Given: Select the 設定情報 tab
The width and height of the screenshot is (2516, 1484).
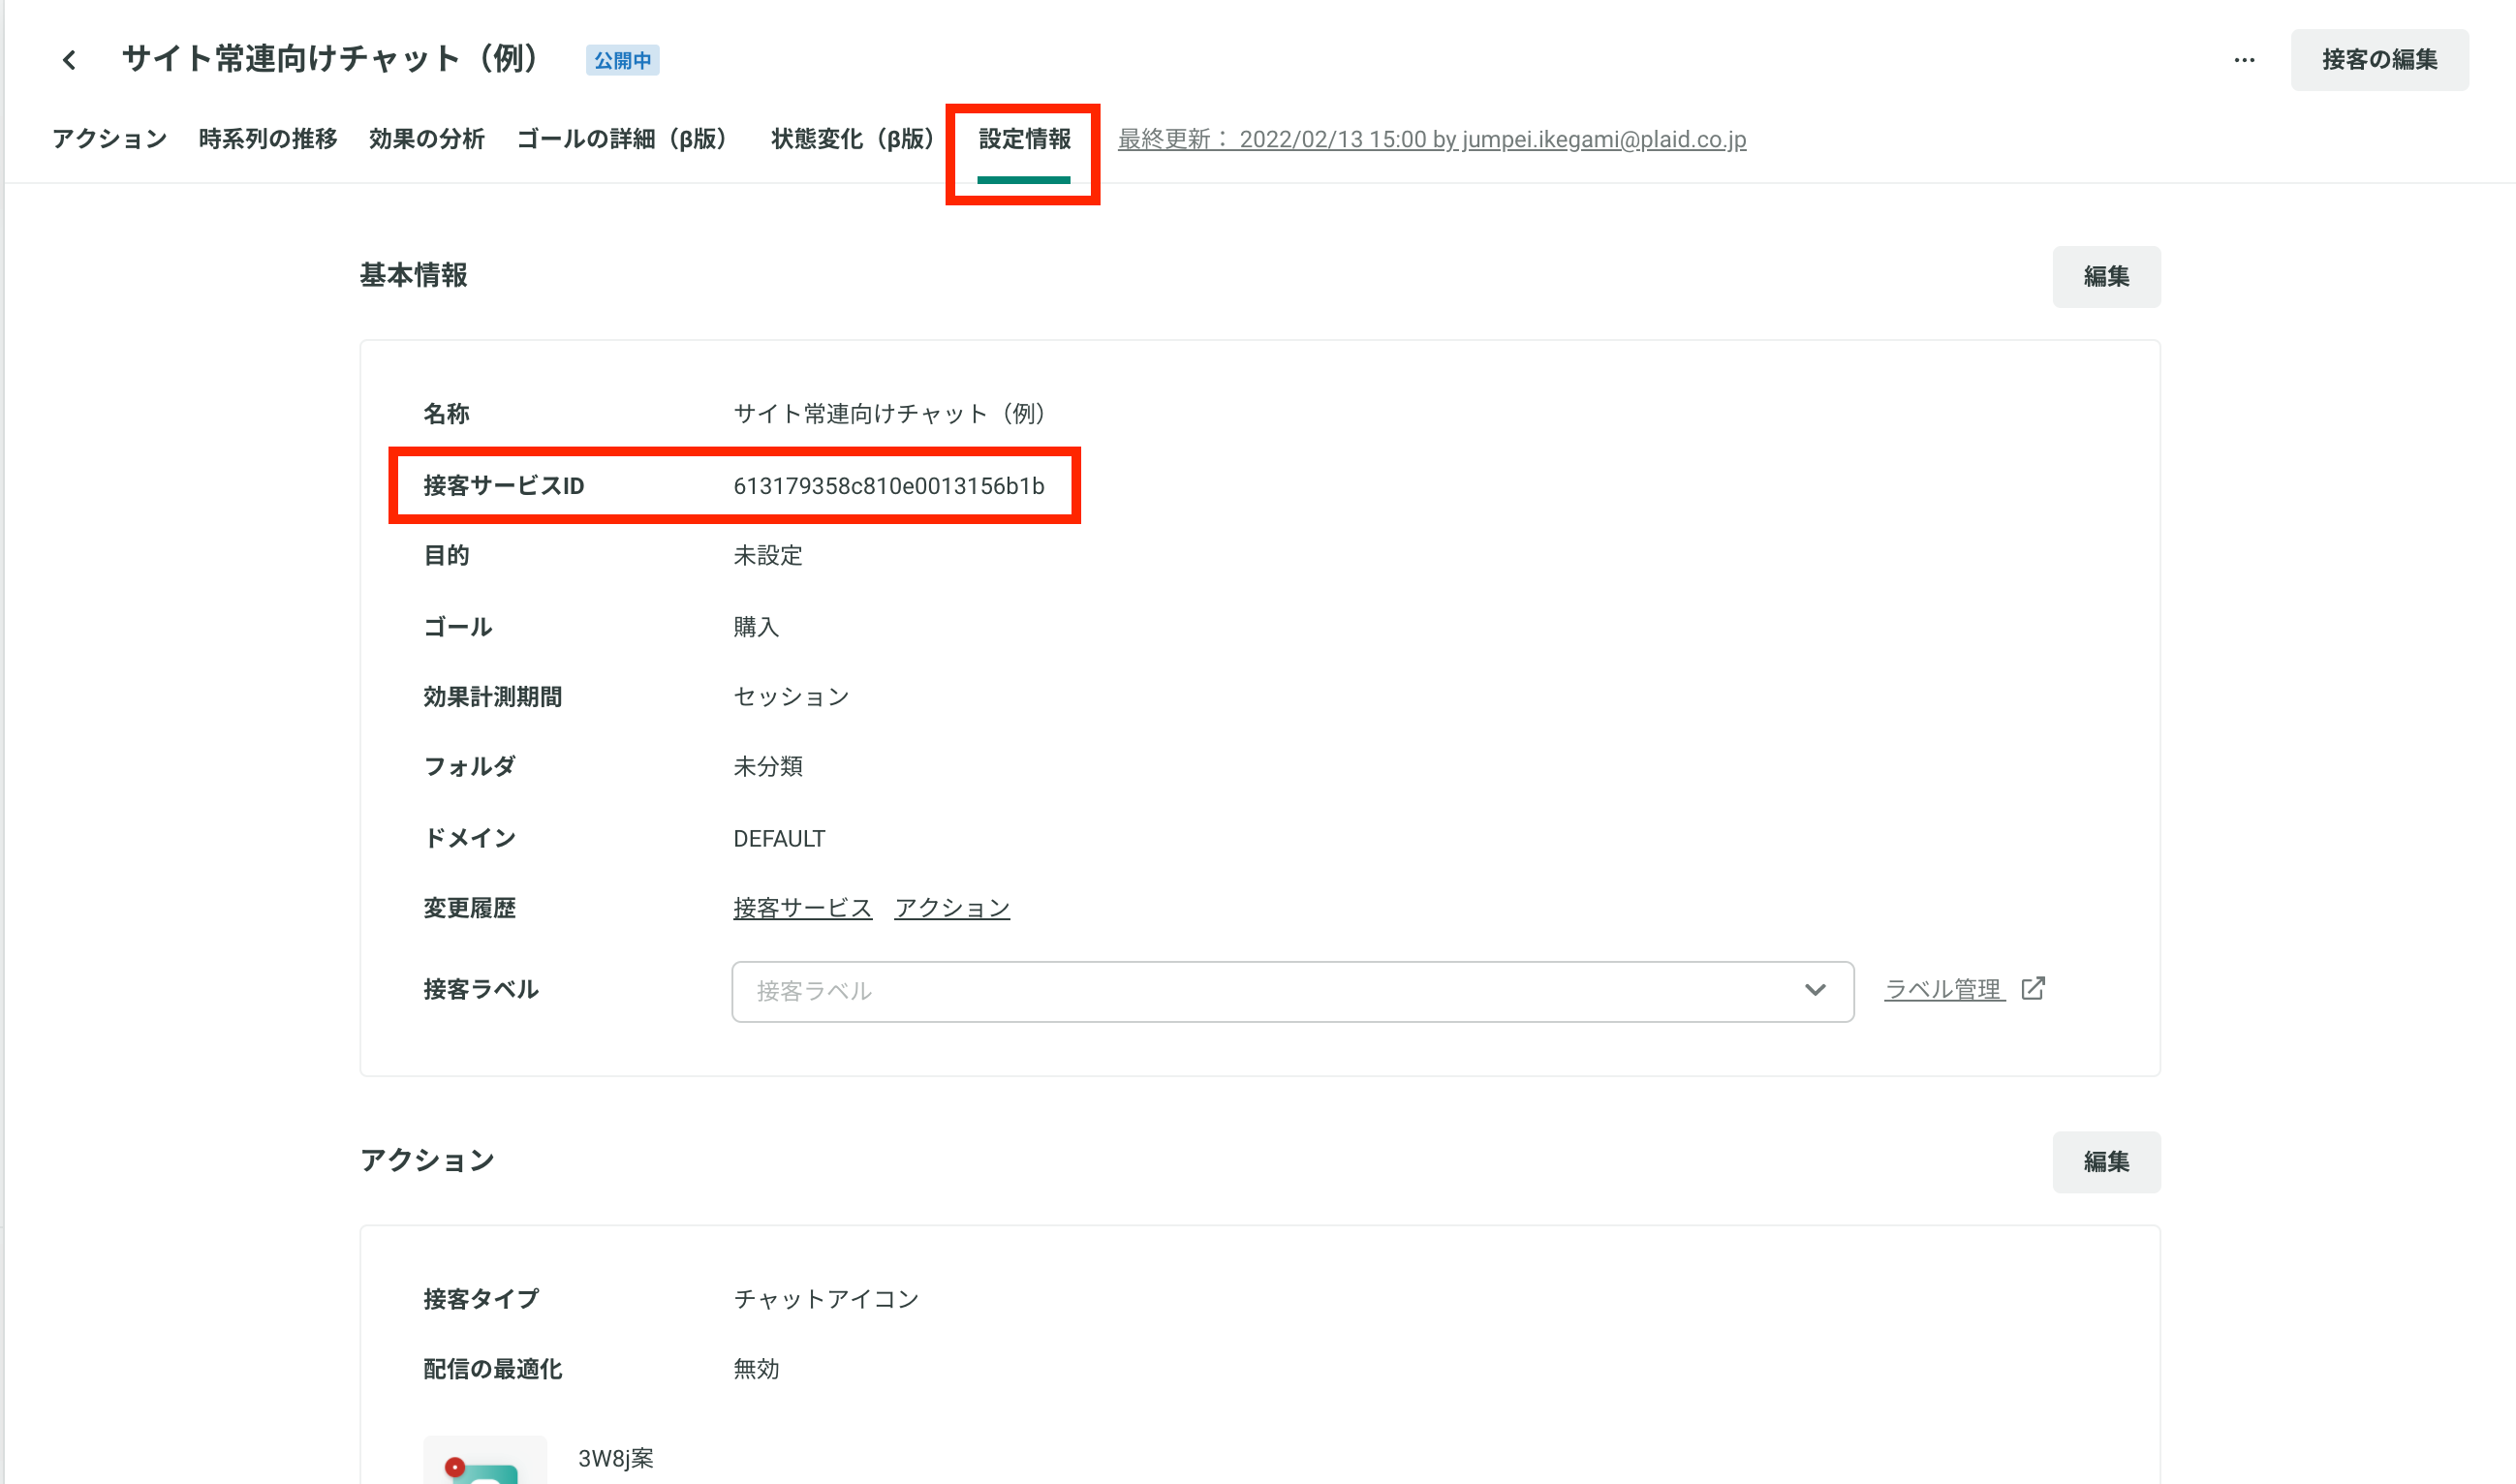Looking at the screenshot, I should tap(1024, 139).
